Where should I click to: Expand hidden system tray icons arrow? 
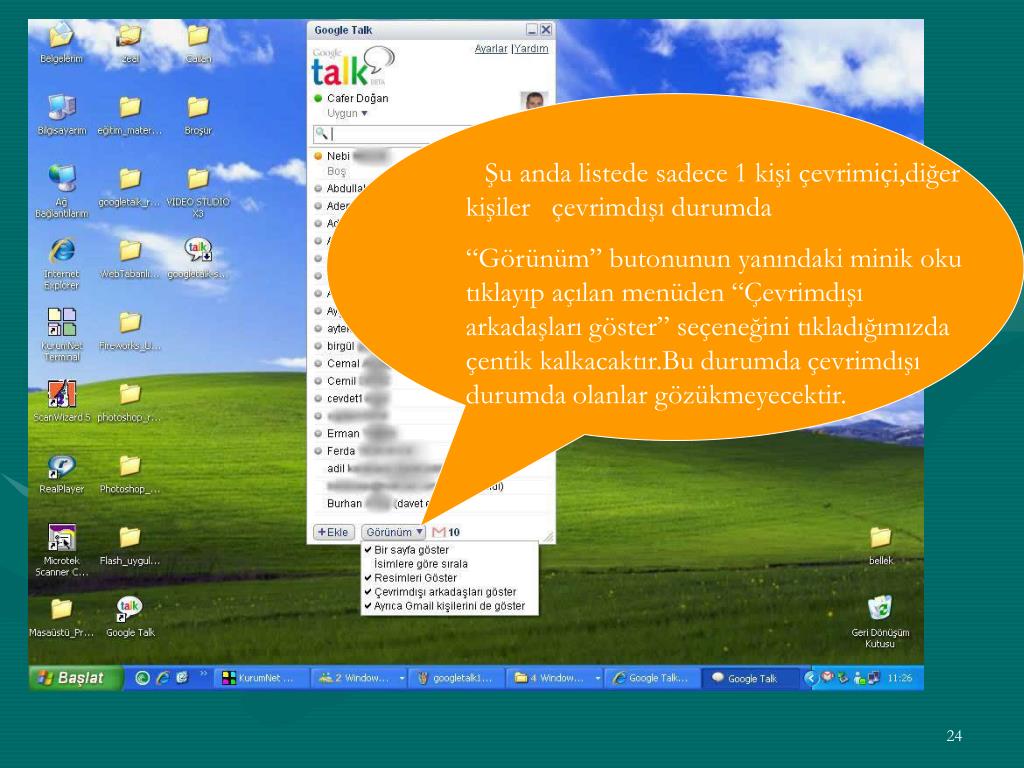coord(810,678)
